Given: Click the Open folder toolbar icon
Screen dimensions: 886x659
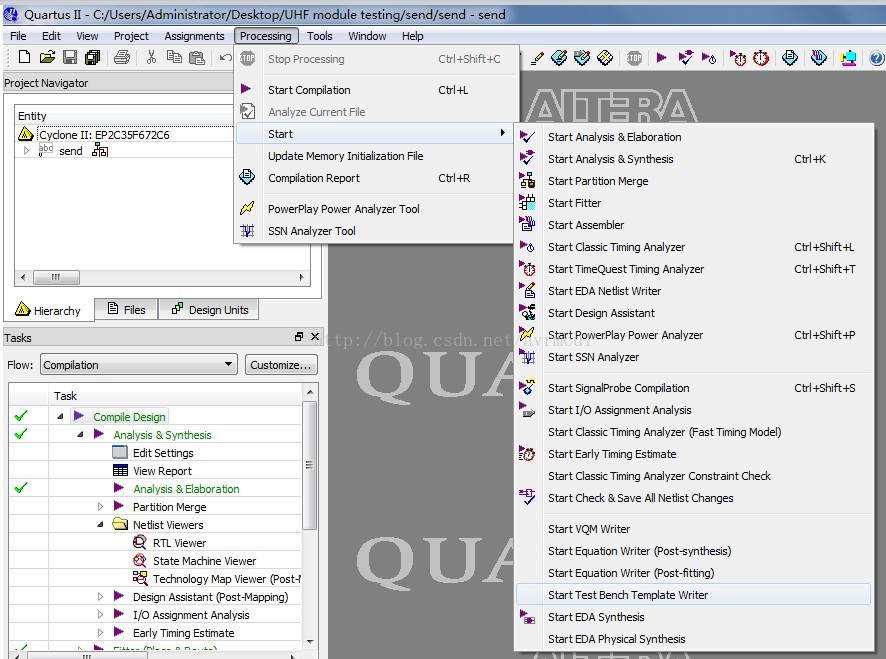Looking at the screenshot, I should tap(47, 57).
